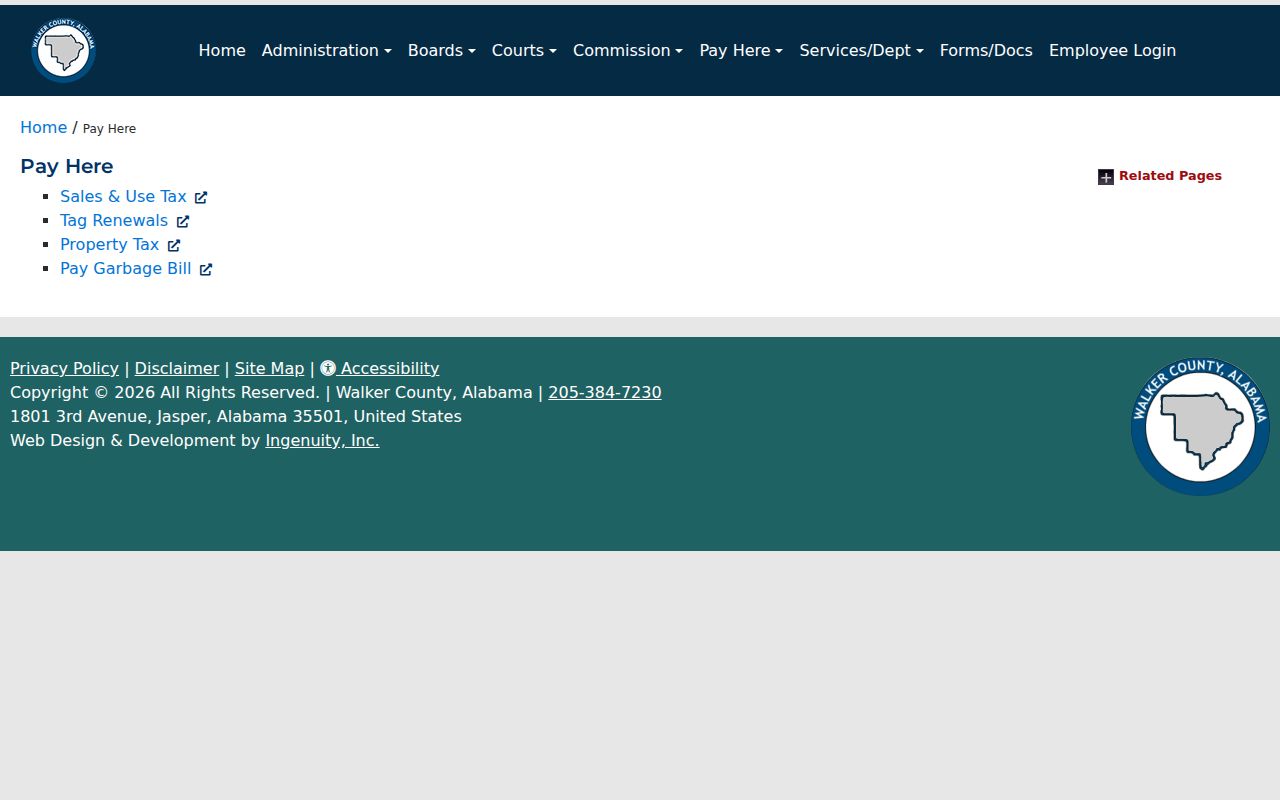Open the Sales & Use Tax link
The image size is (1280, 800).
[x=123, y=196]
